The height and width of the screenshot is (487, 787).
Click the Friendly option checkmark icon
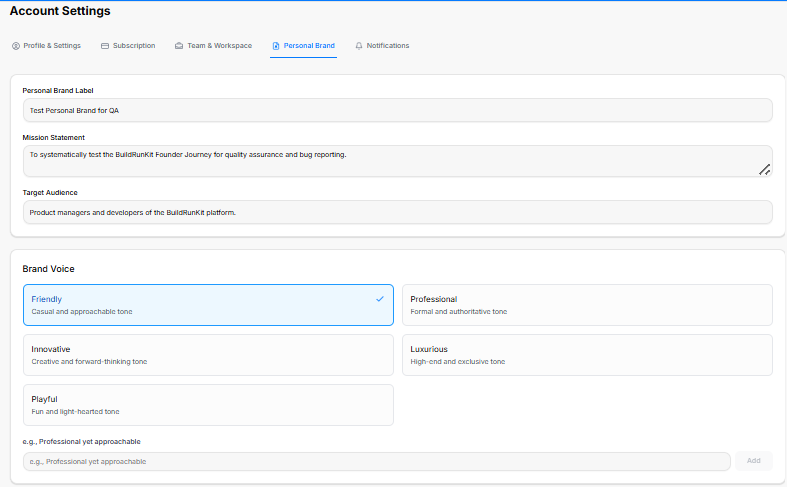380,299
